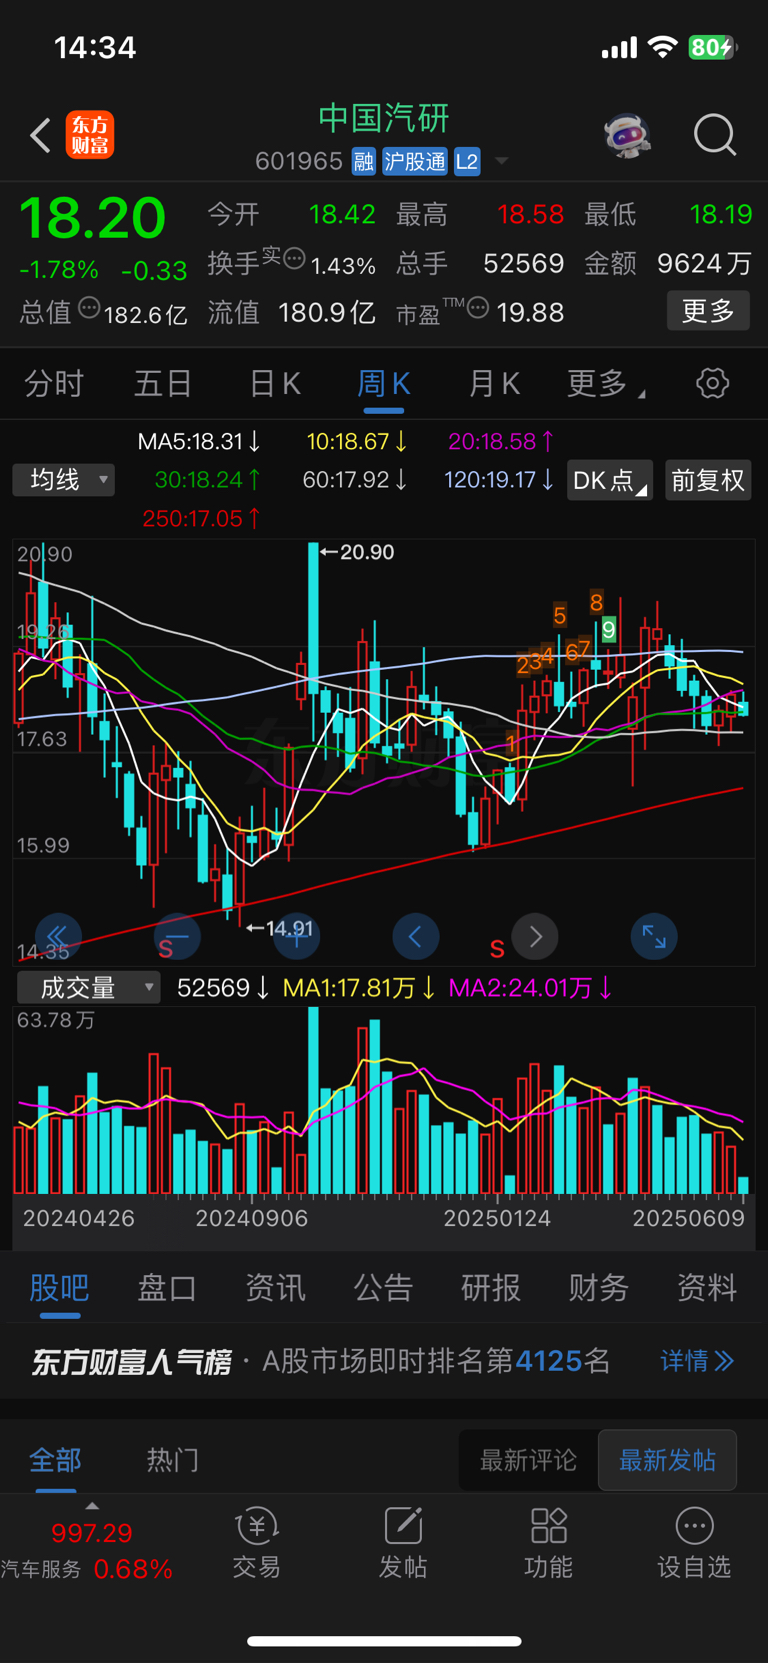Open the 资料 tab

[x=707, y=1287]
